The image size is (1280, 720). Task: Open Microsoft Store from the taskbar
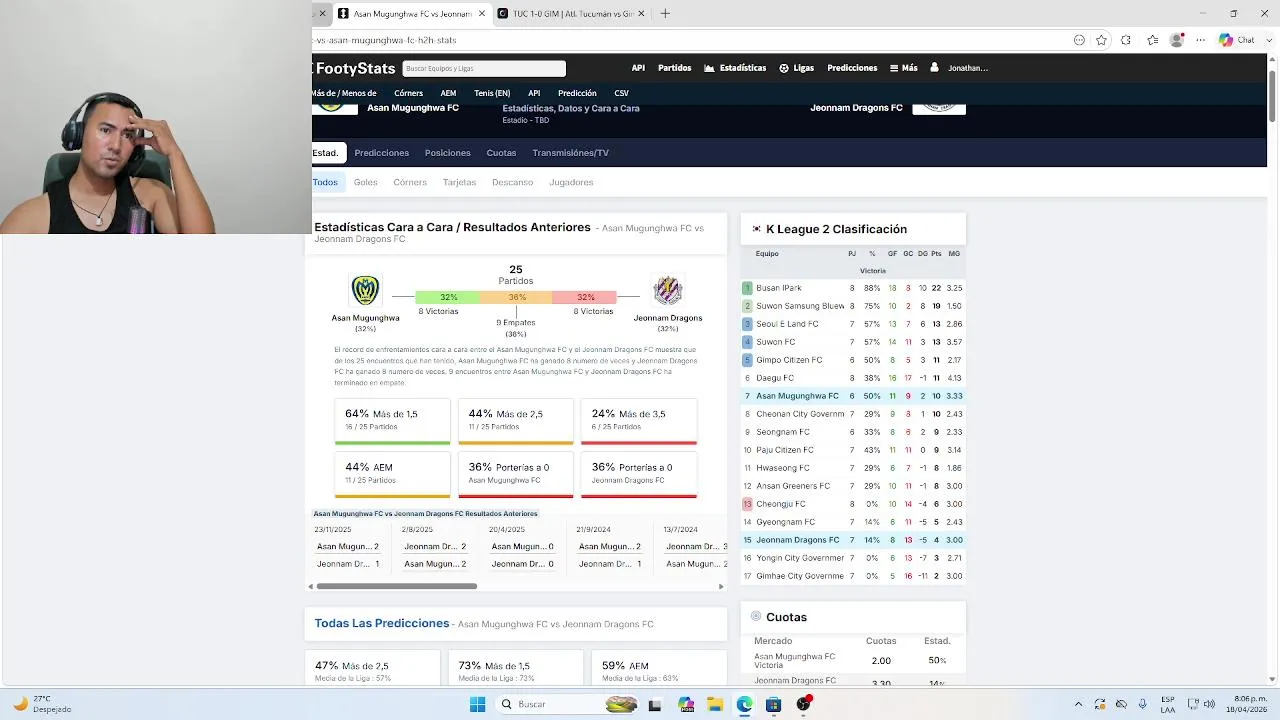tap(773, 704)
